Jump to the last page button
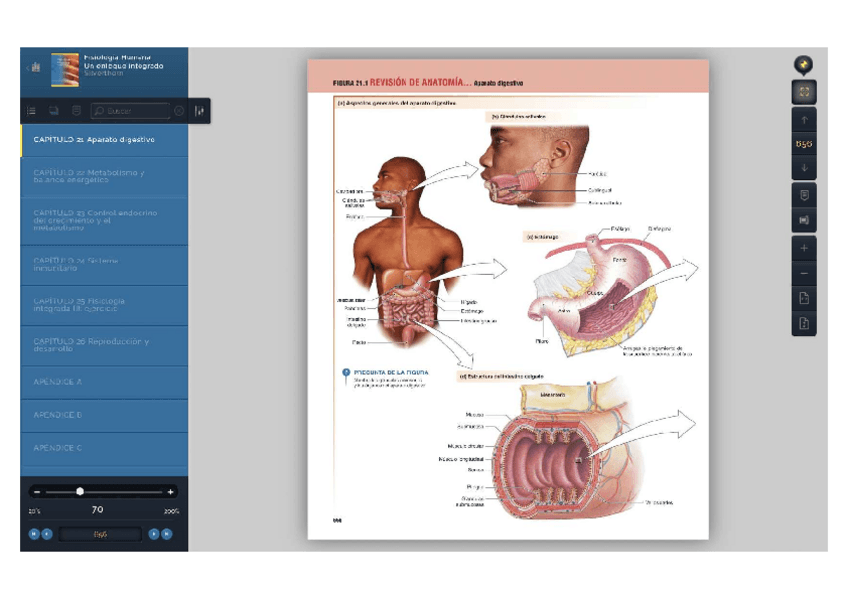Viewport: 848px width, 599px height. point(167,534)
